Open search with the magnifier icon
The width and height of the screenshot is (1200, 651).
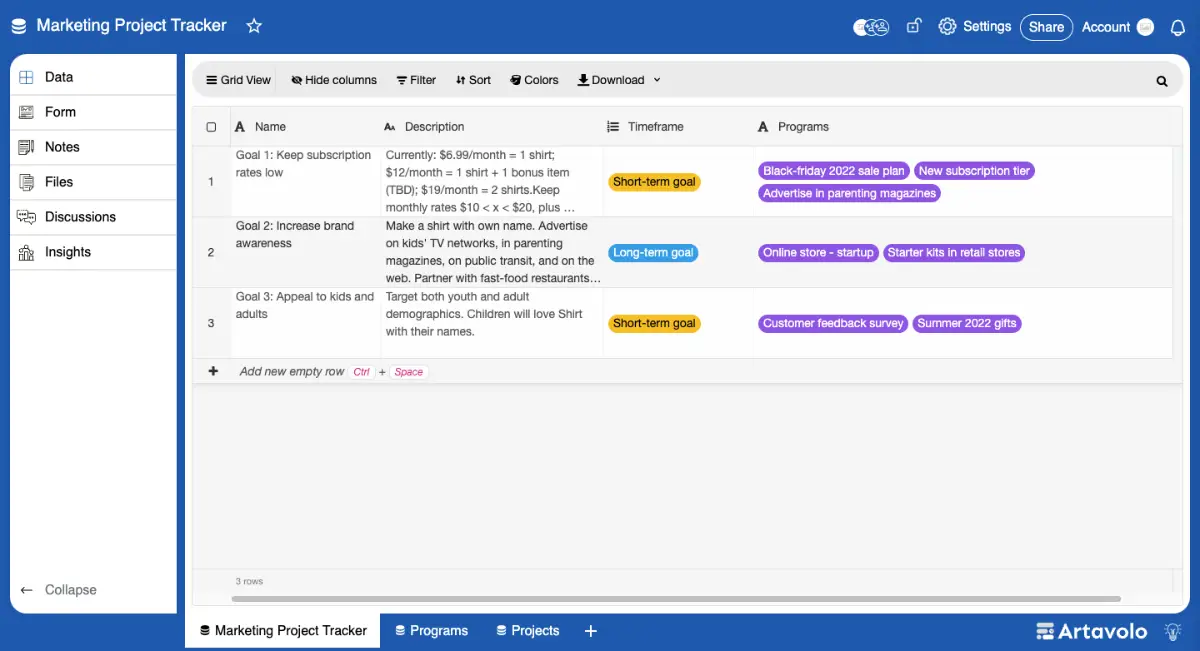1162,81
